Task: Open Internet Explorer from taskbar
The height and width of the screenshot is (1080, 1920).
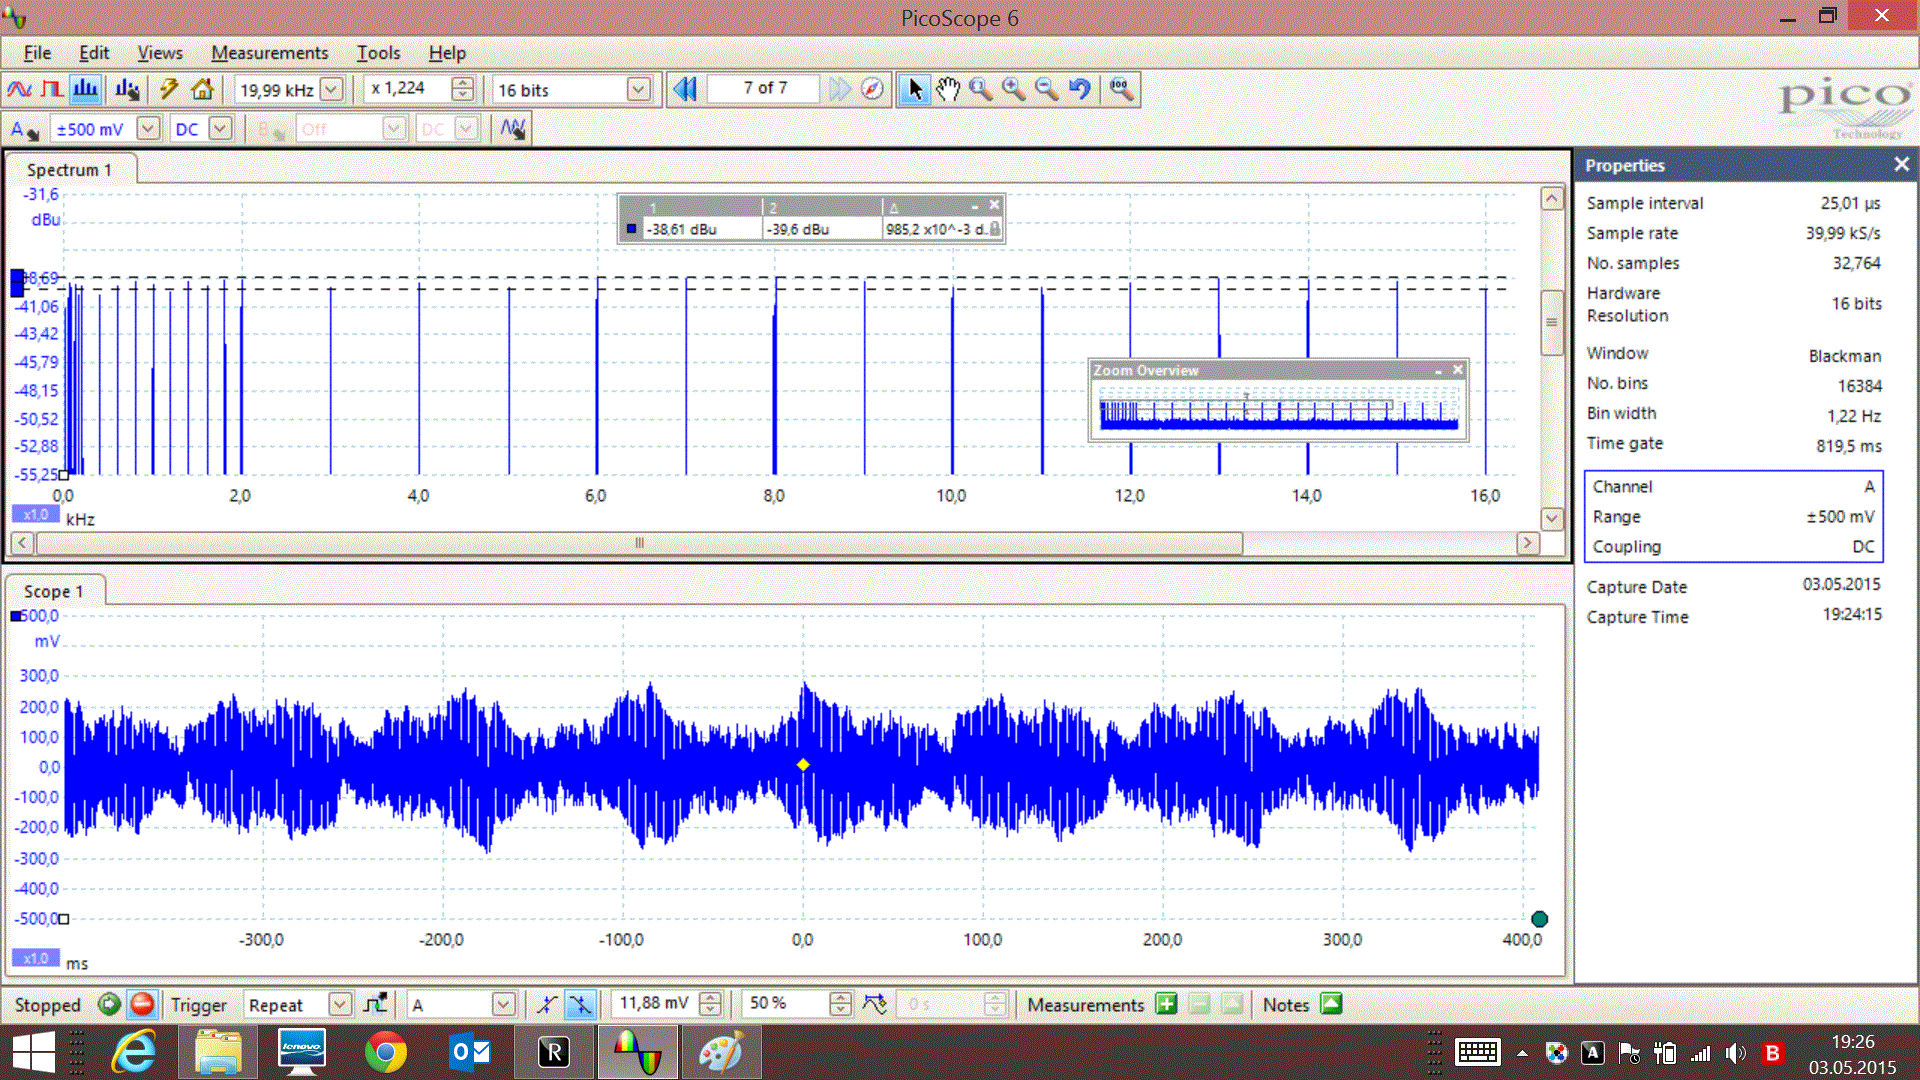Action: click(134, 1052)
